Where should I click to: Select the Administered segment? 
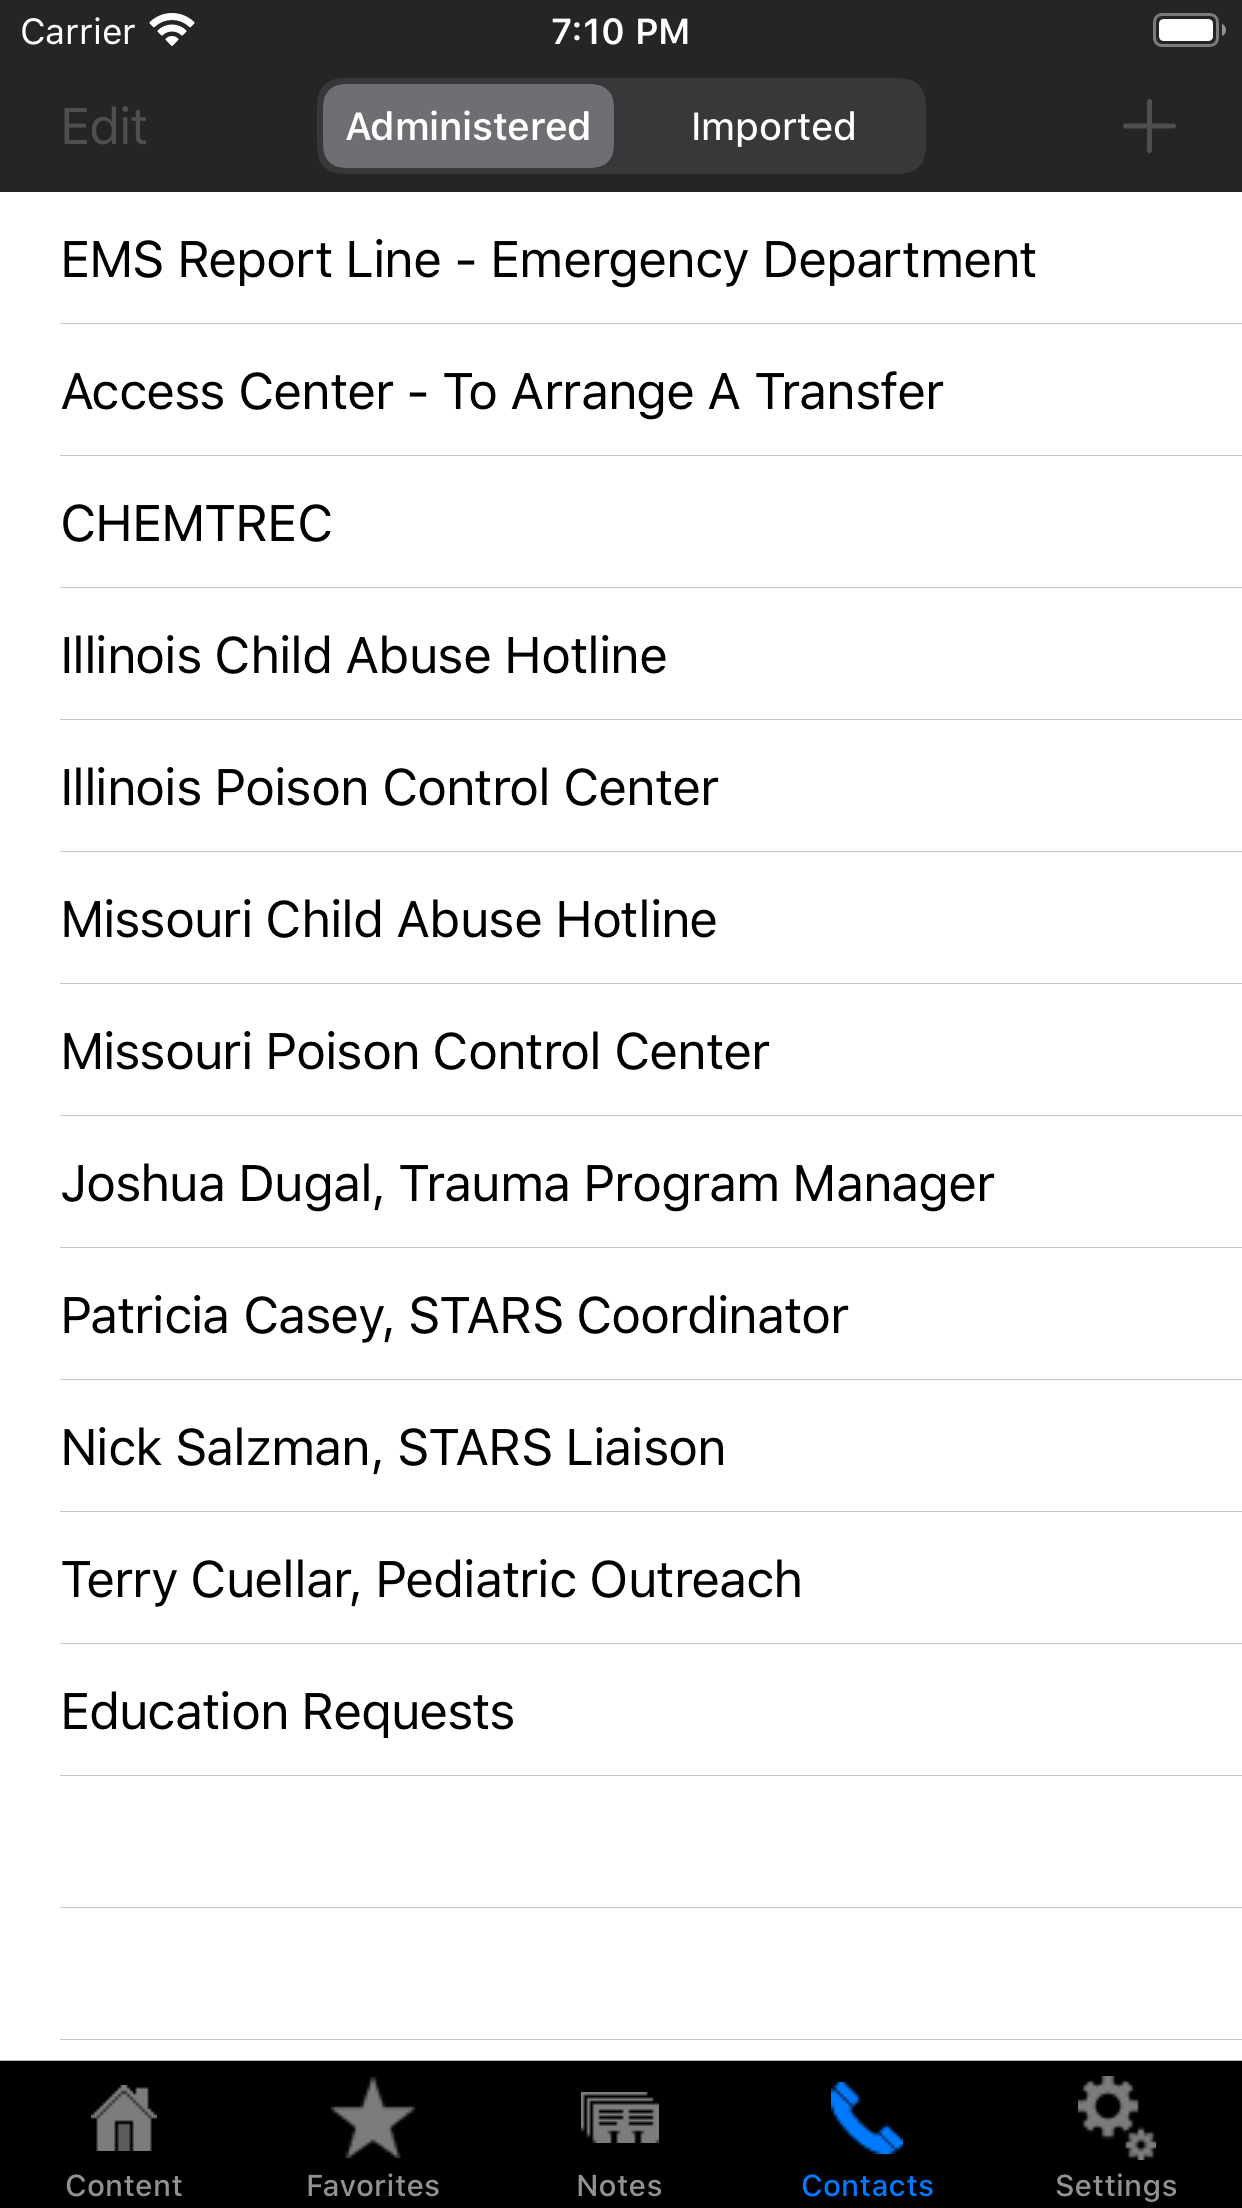point(466,125)
